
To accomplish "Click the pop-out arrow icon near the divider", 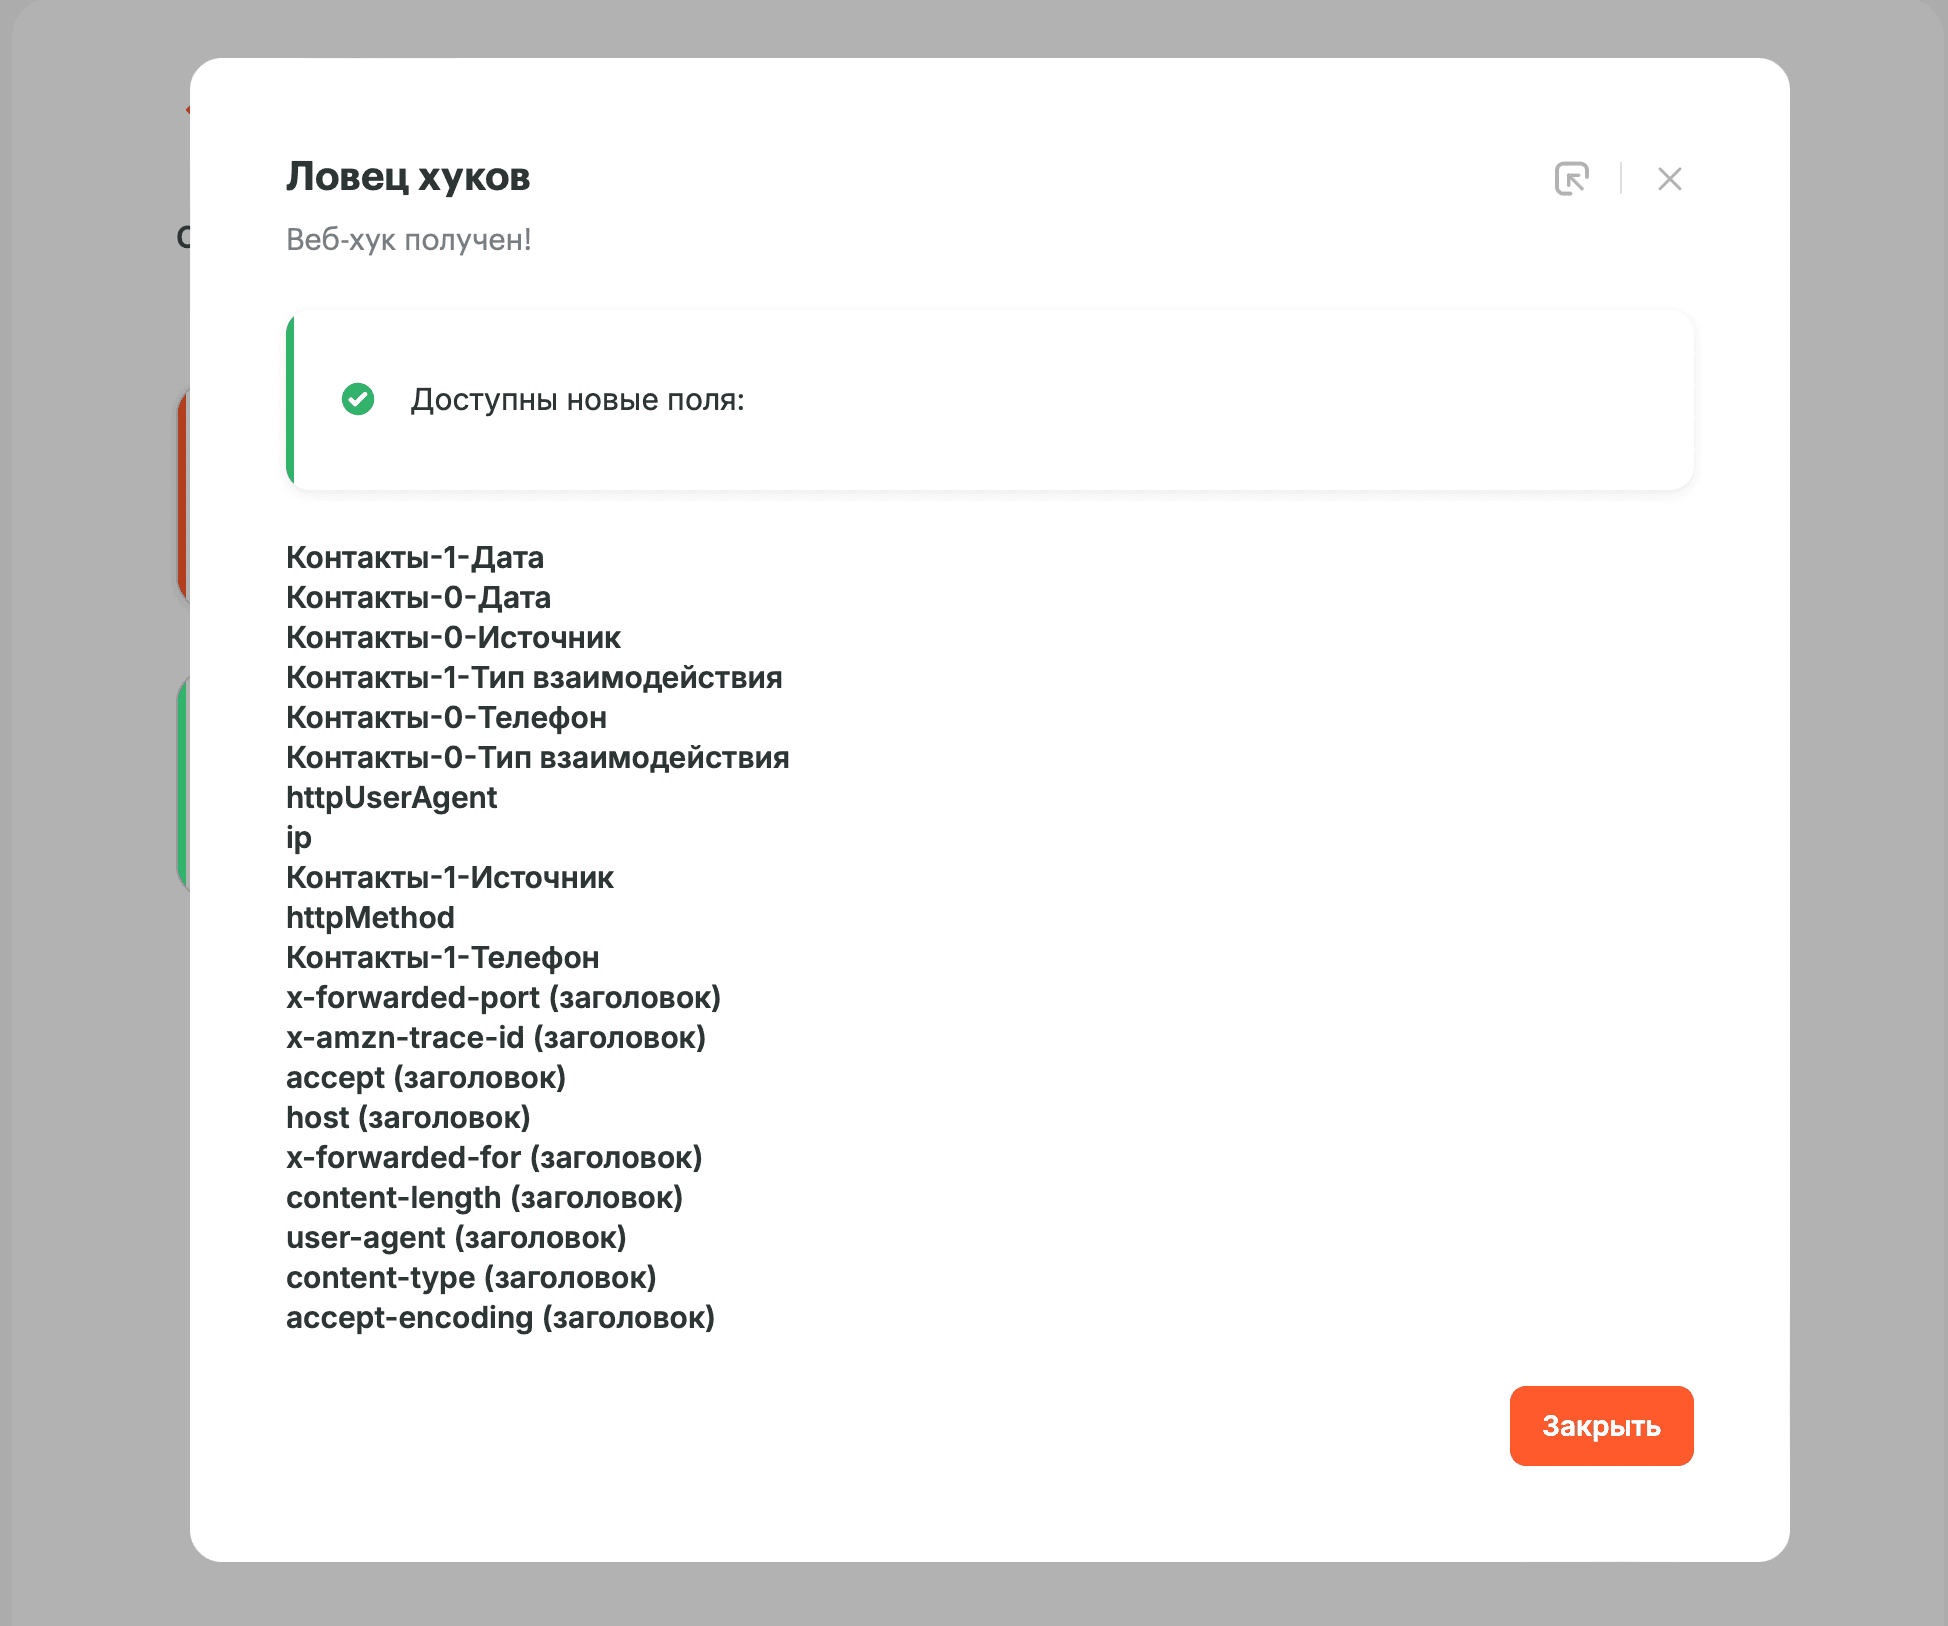I will coord(1572,178).
